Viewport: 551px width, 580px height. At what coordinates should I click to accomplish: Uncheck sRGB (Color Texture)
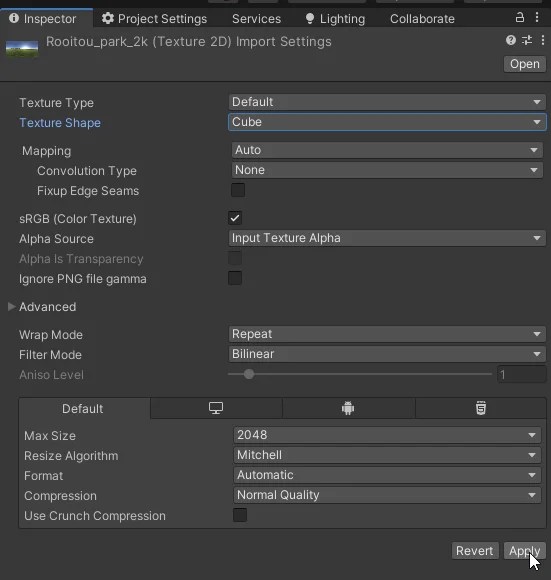(235, 218)
